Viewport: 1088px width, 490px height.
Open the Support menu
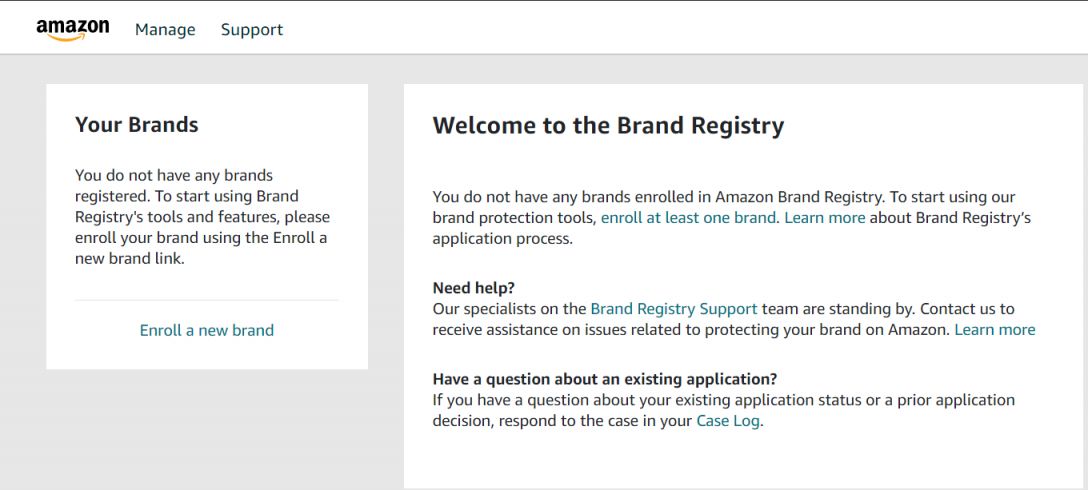coord(252,30)
